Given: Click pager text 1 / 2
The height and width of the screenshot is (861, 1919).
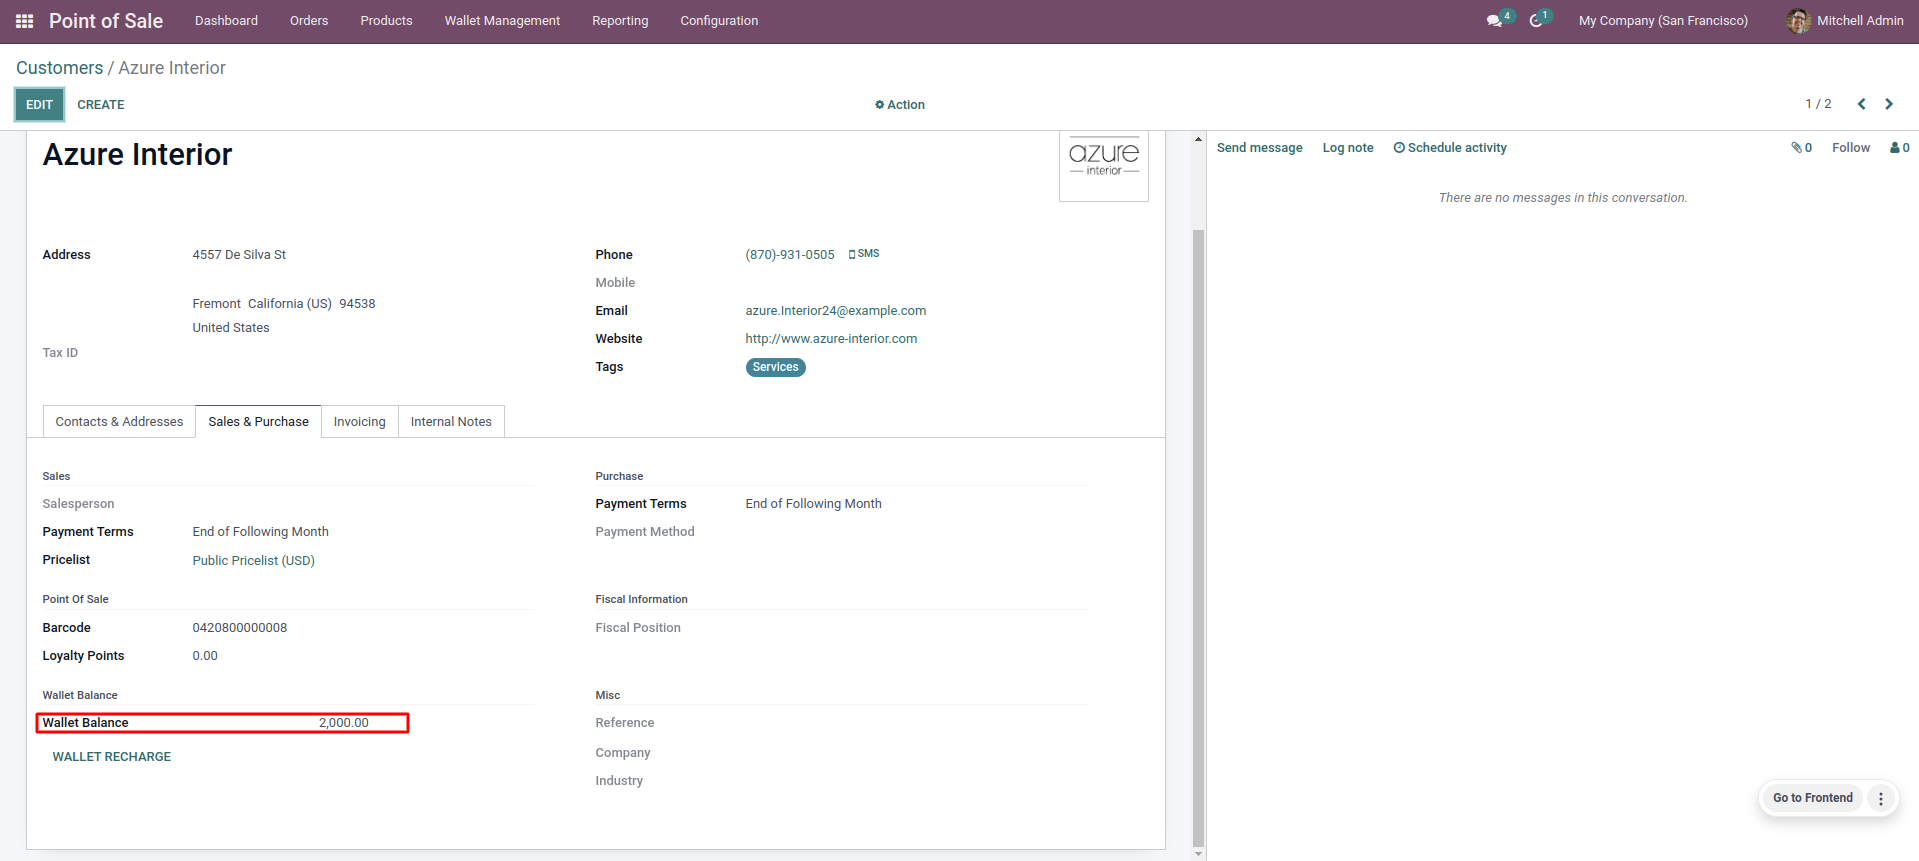Looking at the screenshot, I should tap(1818, 104).
